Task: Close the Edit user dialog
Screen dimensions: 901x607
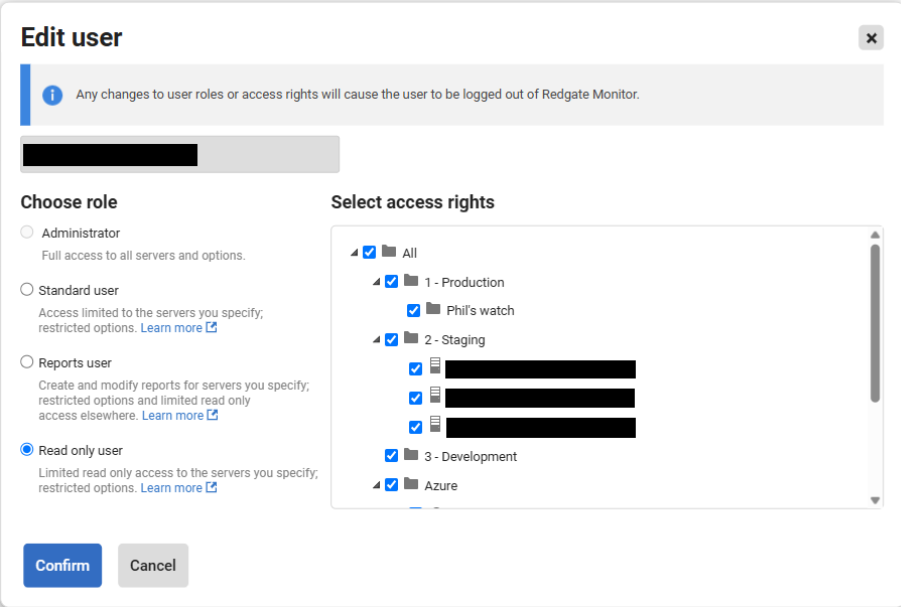Action: click(871, 38)
